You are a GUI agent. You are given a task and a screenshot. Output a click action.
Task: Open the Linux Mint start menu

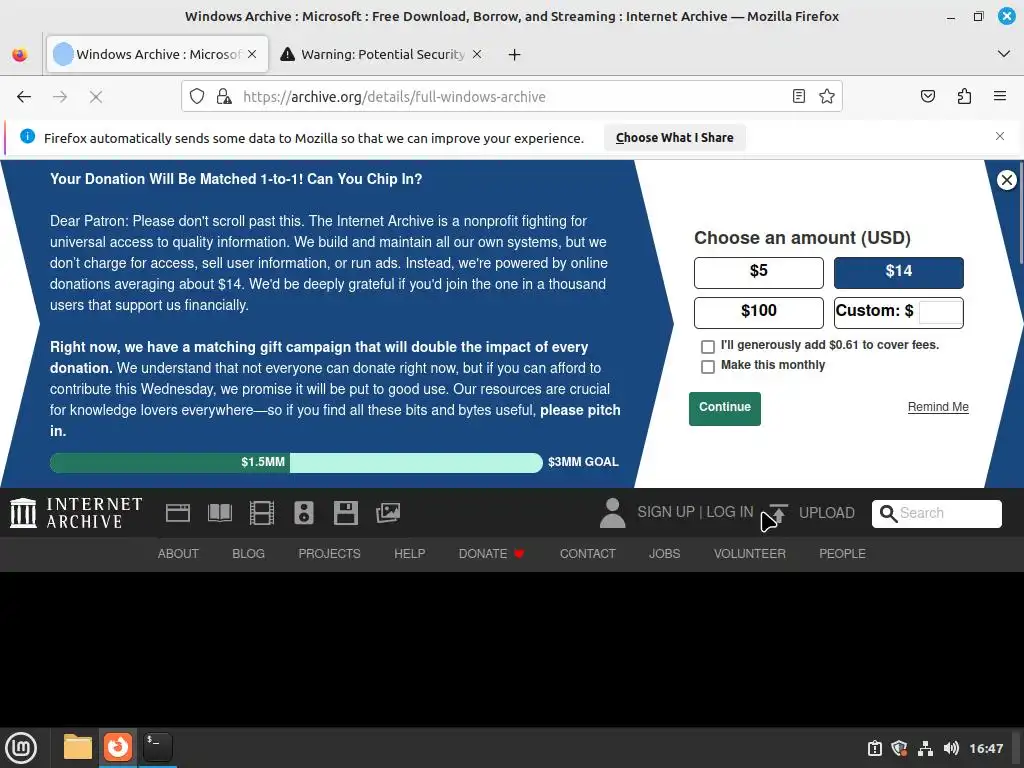(x=21, y=748)
